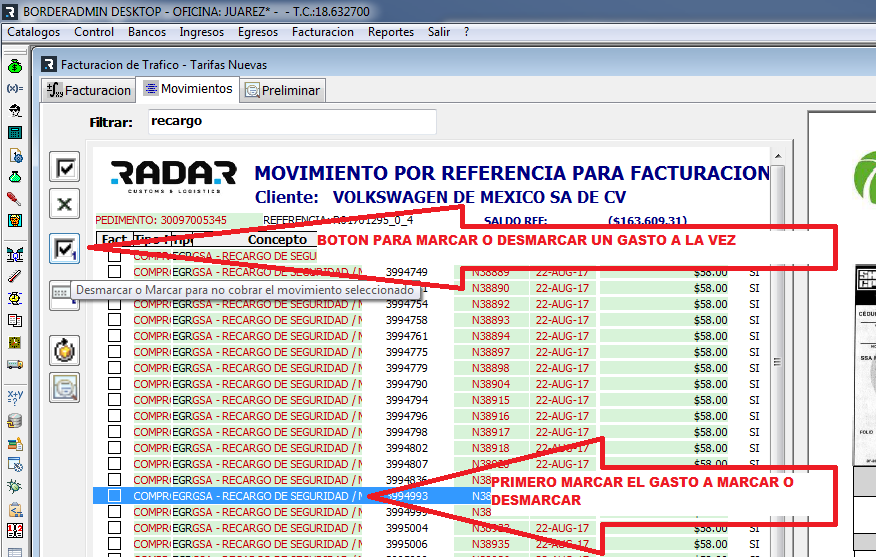This screenshot has width=876, height=557.
Task: Click the (x)= variables sidebar icon
Action: point(15,88)
